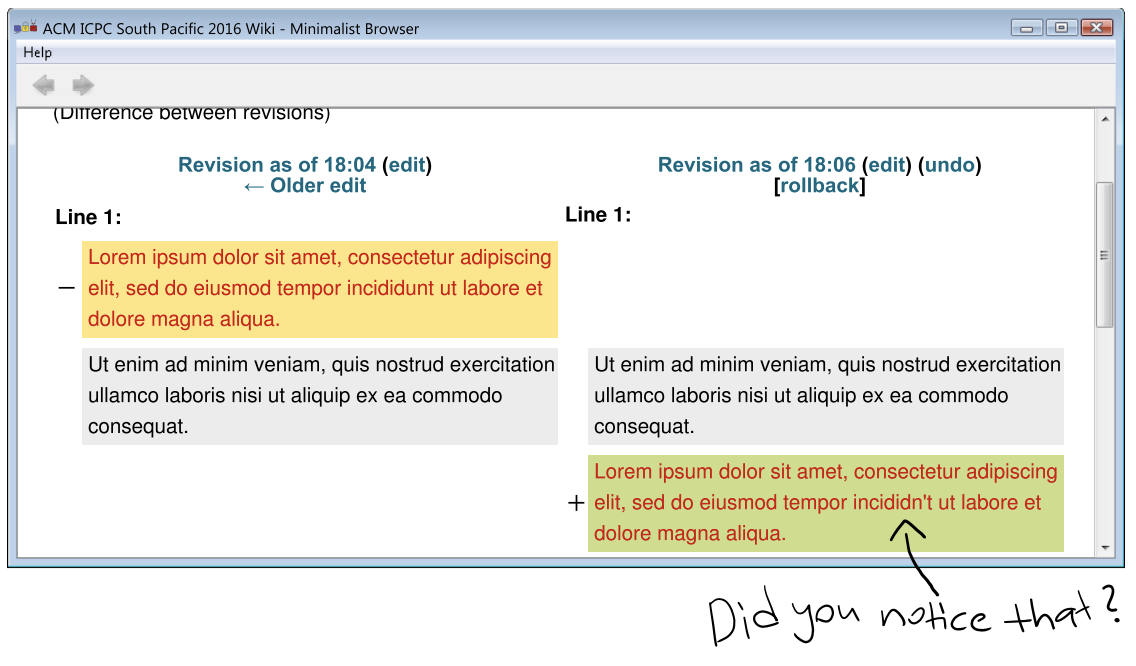Click the application icon in the title bar
The image size is (1136, 666).
click(x=26, y=28)
